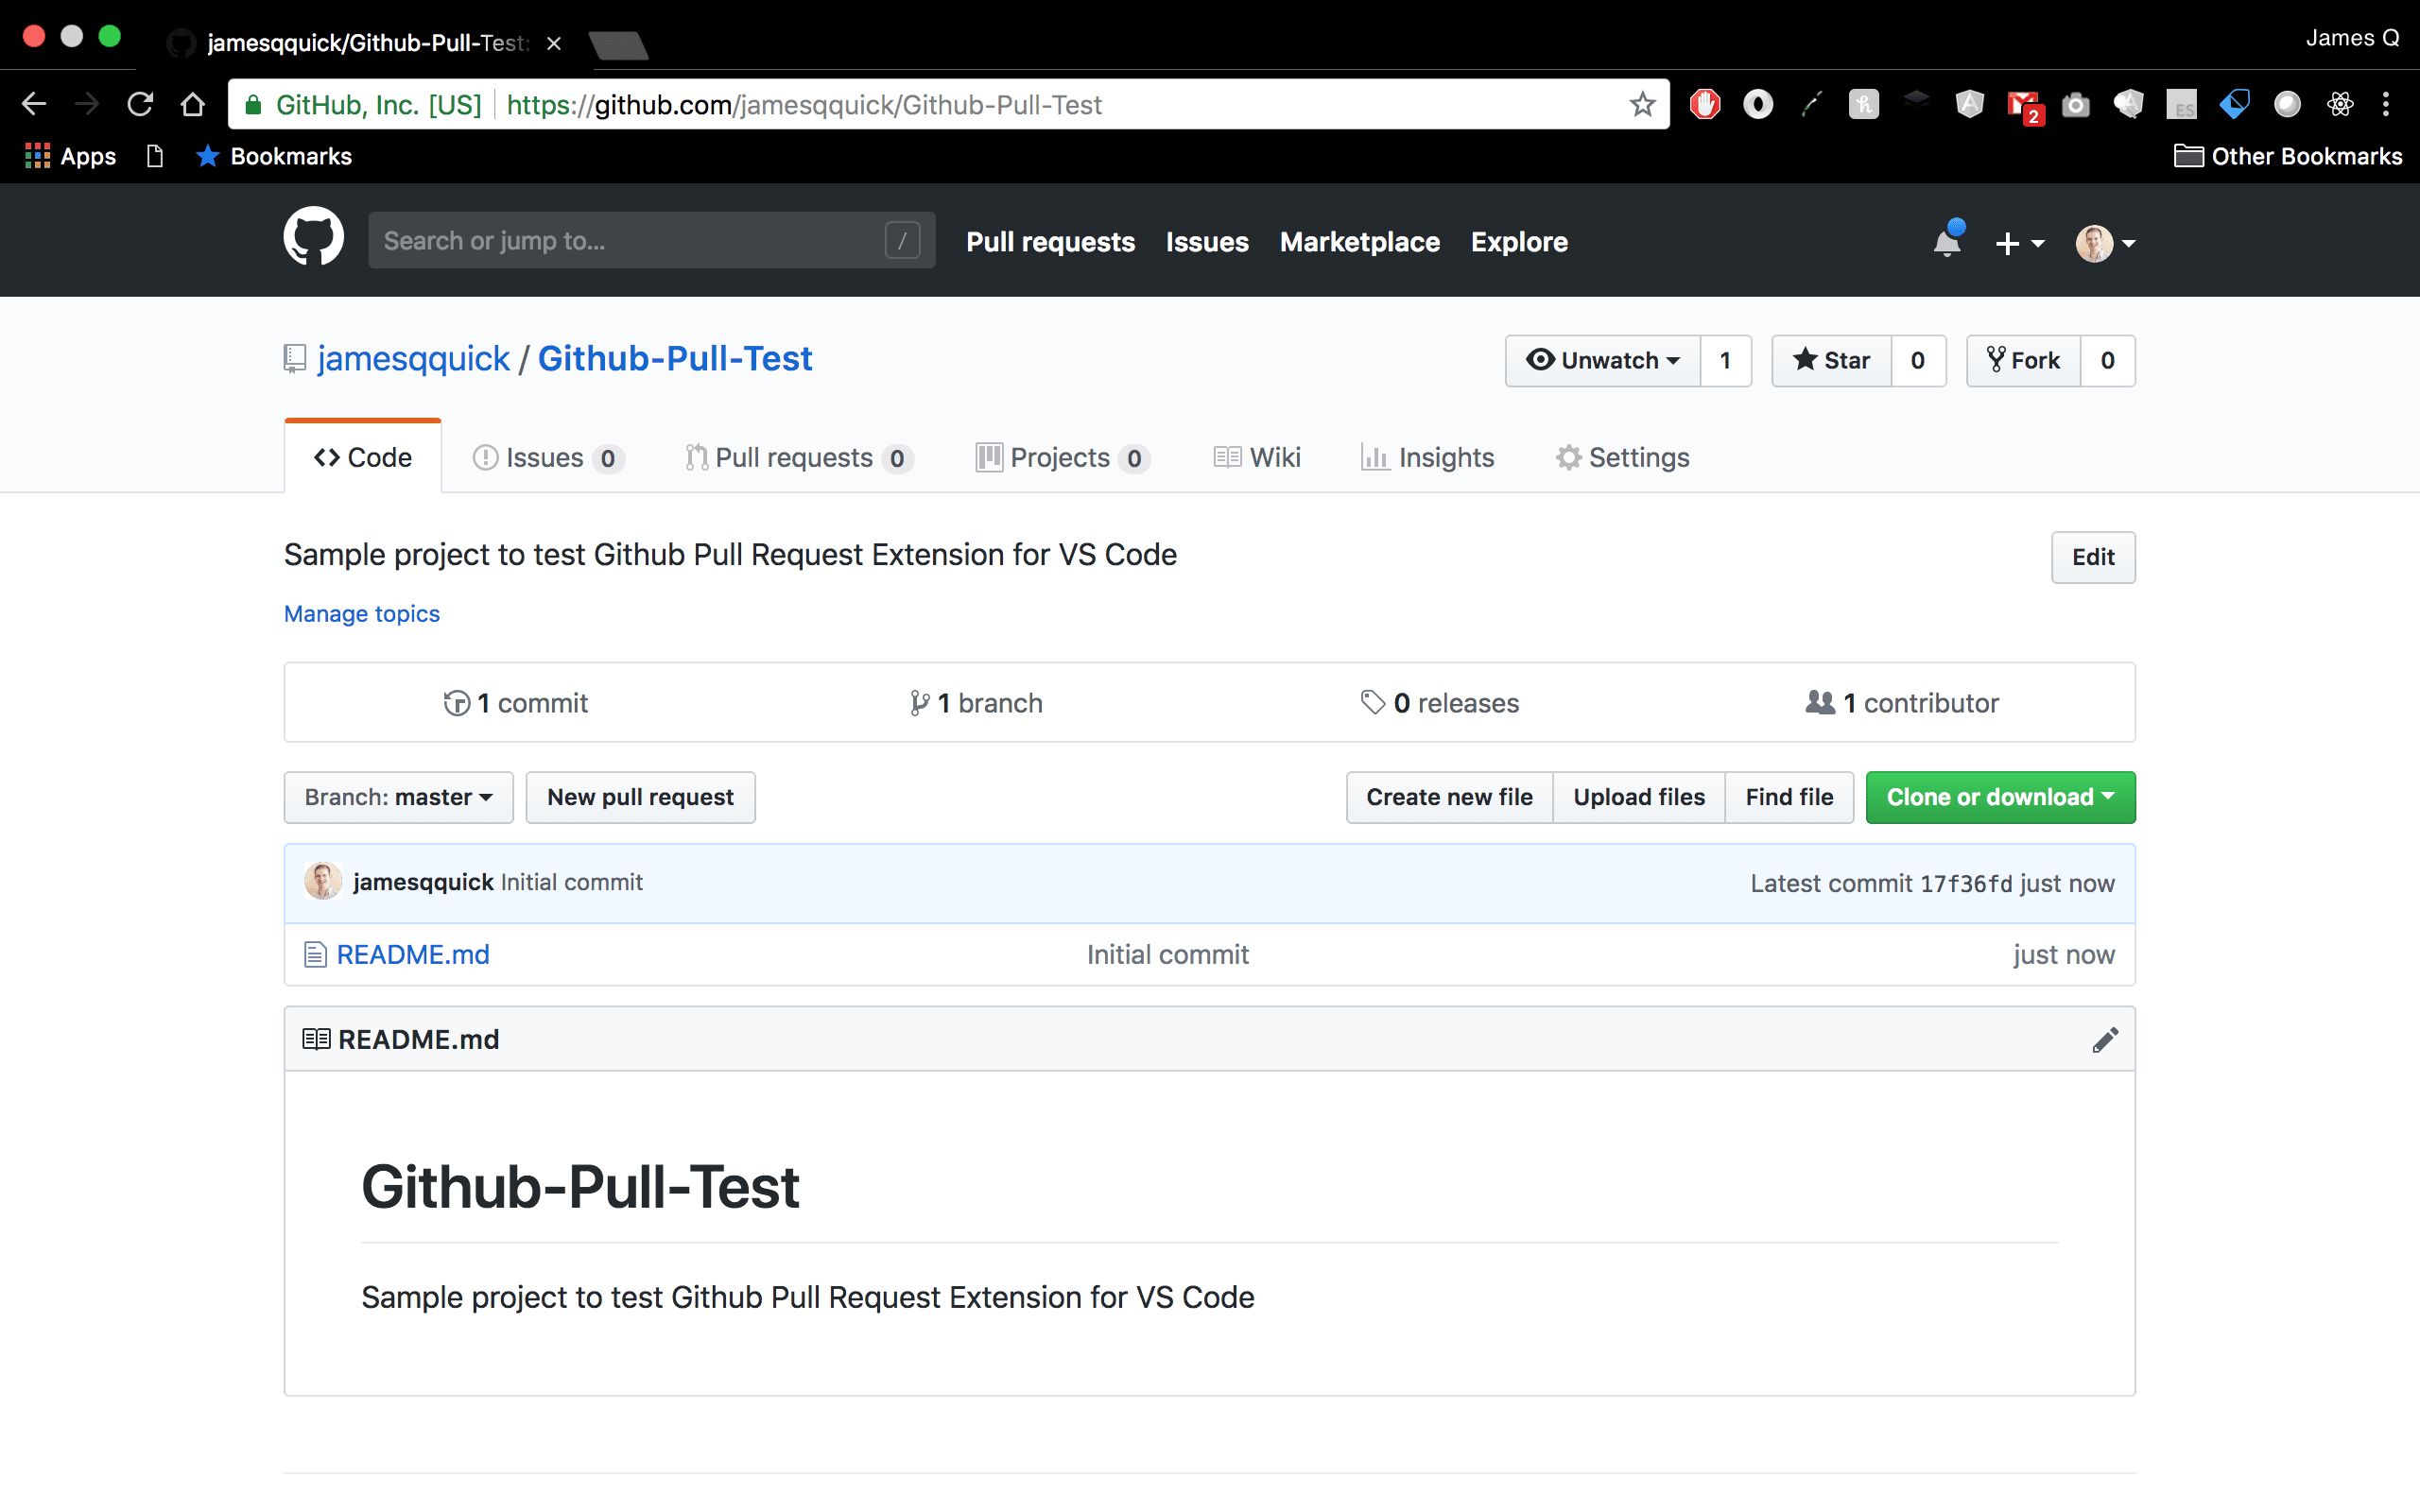Click the jamesqquick avatar in commit row
Screen dimensions: 2420x1512
pyautogui.click(x=322, y=881)
